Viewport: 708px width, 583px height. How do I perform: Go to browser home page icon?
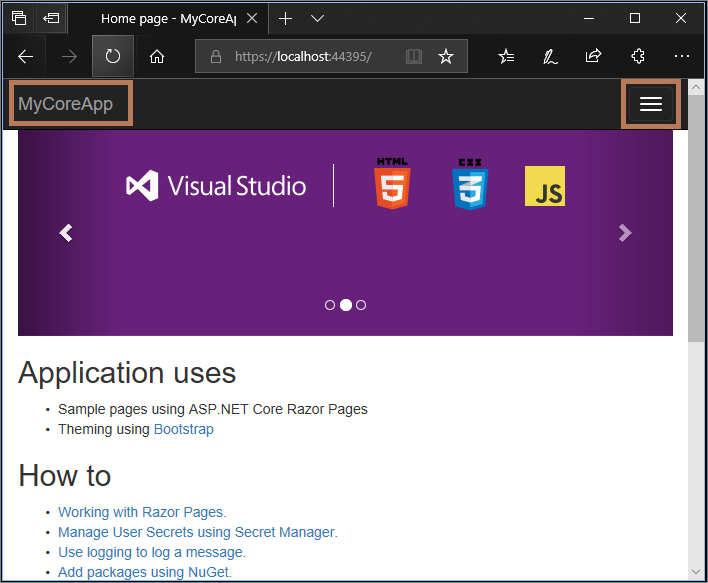coord(157,57)
